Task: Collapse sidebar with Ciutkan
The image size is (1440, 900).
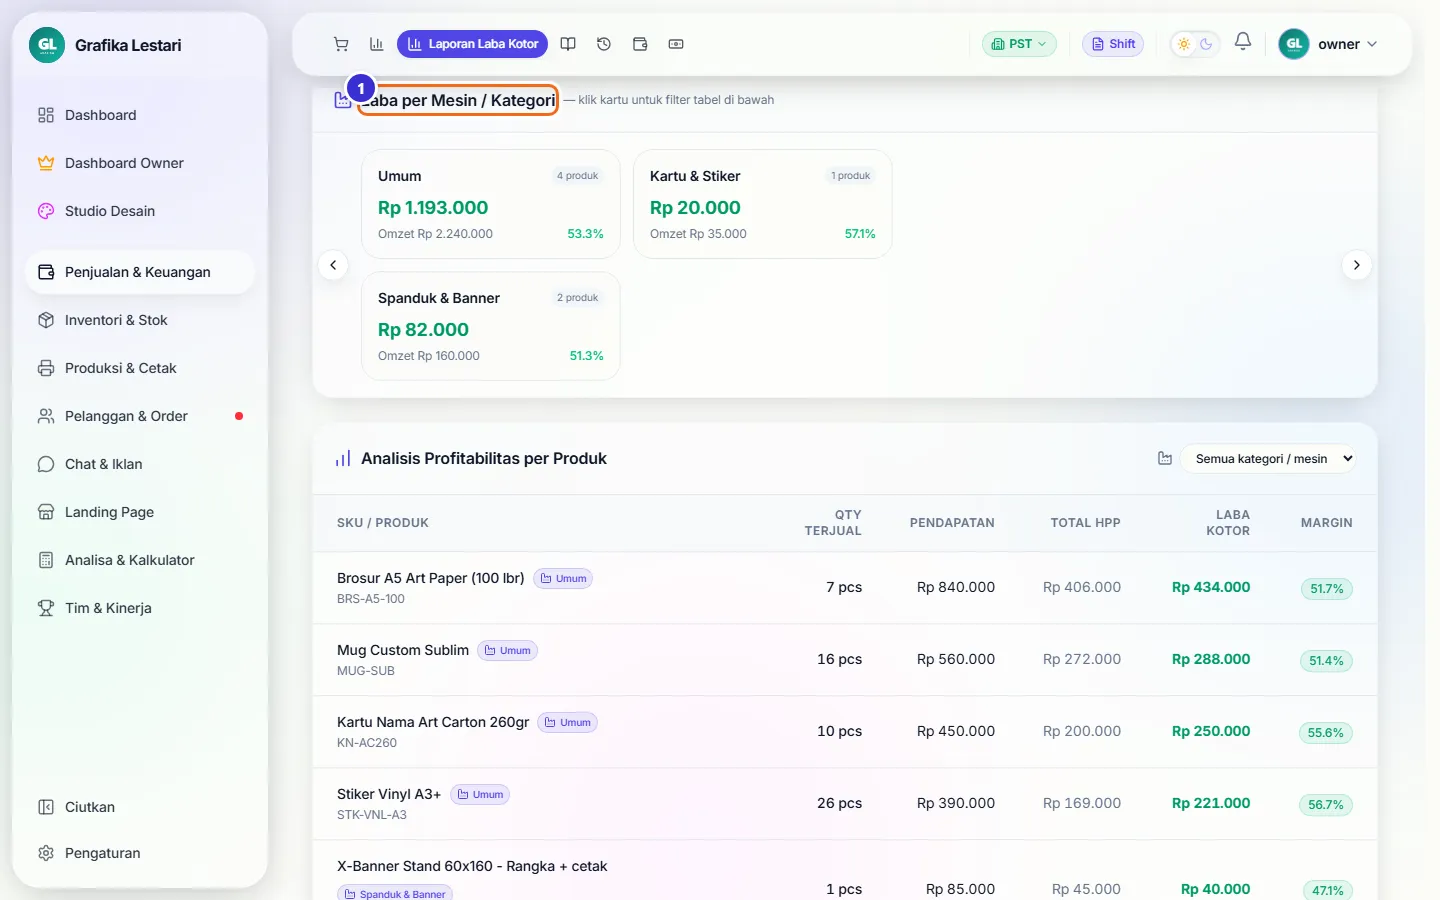Action: [140, 807]
